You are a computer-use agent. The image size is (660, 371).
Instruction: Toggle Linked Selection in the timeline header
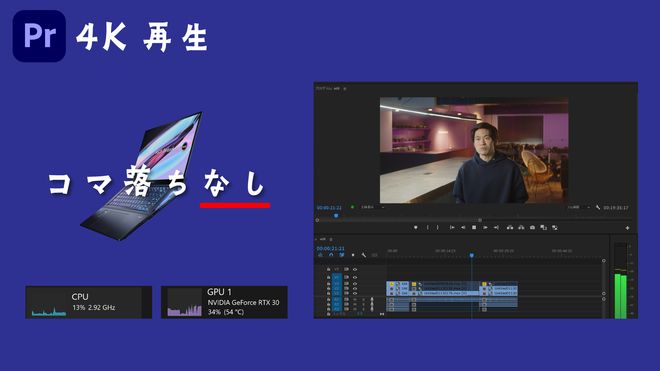pyautogui.click(x=342, y=255)
